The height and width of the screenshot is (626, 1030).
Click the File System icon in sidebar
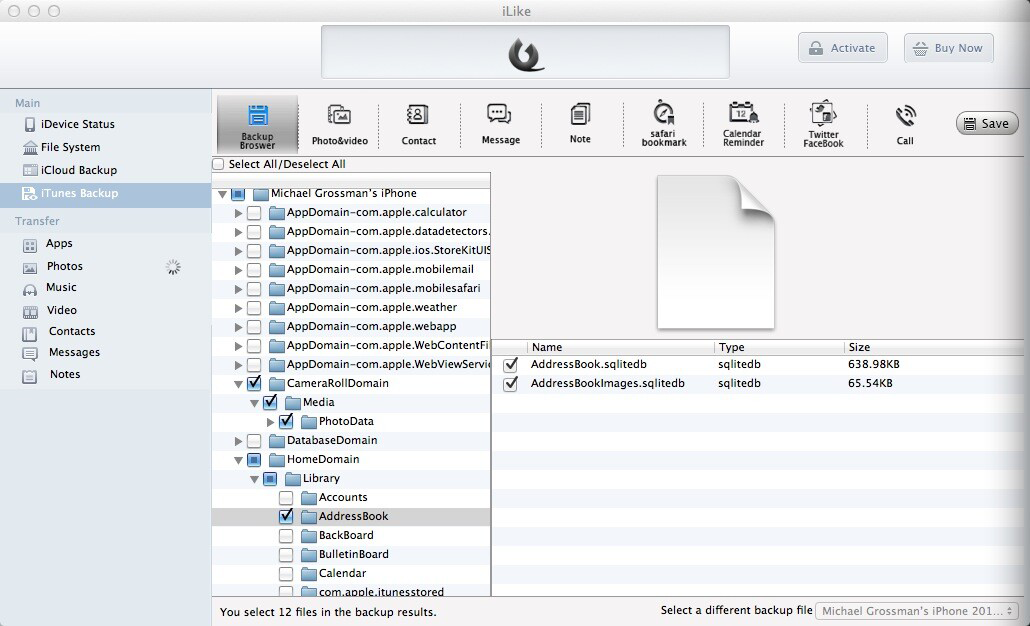30,147
